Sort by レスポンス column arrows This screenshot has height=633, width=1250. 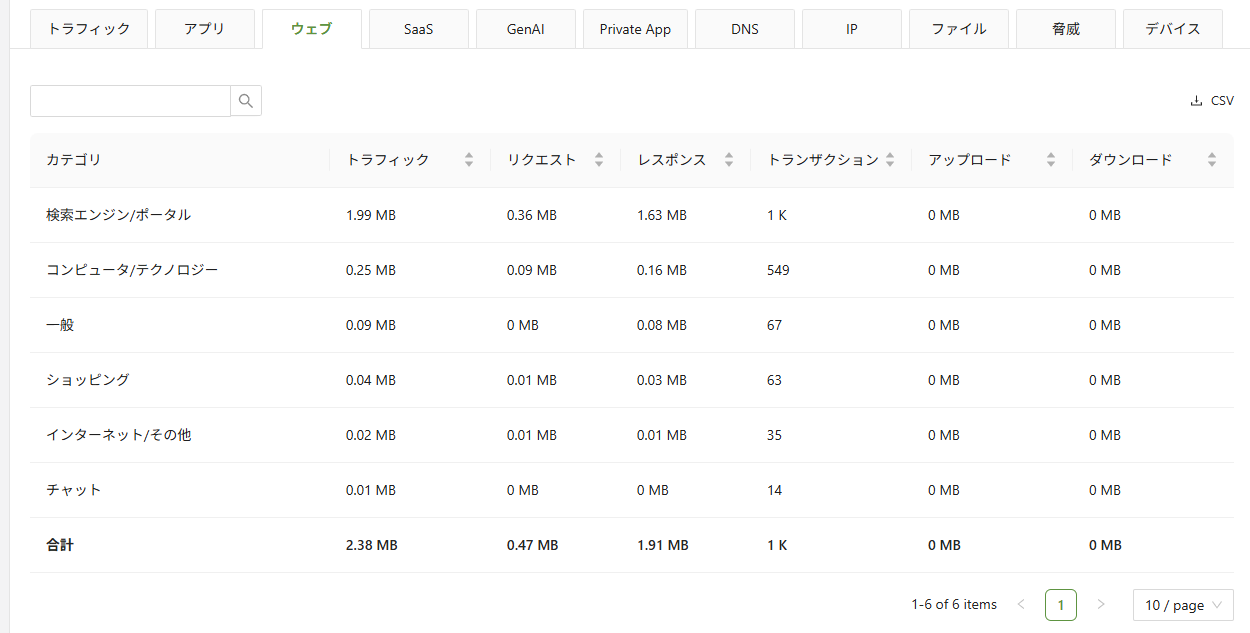click(x=729, y=160)
